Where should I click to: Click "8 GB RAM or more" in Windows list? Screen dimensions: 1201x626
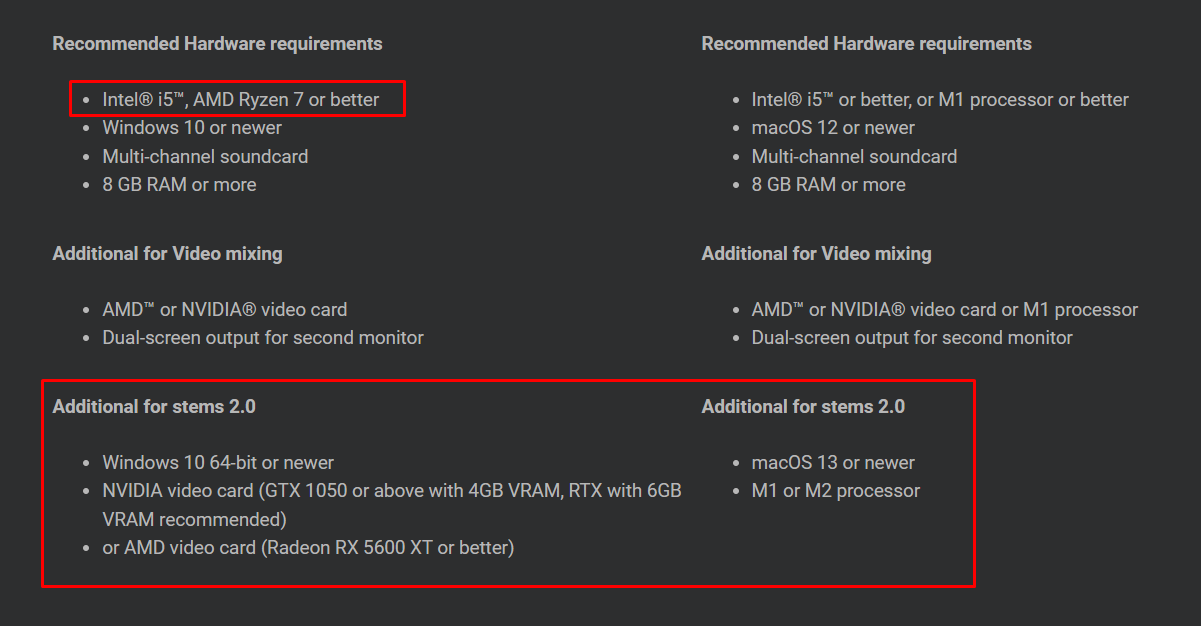tap(179, 185)
